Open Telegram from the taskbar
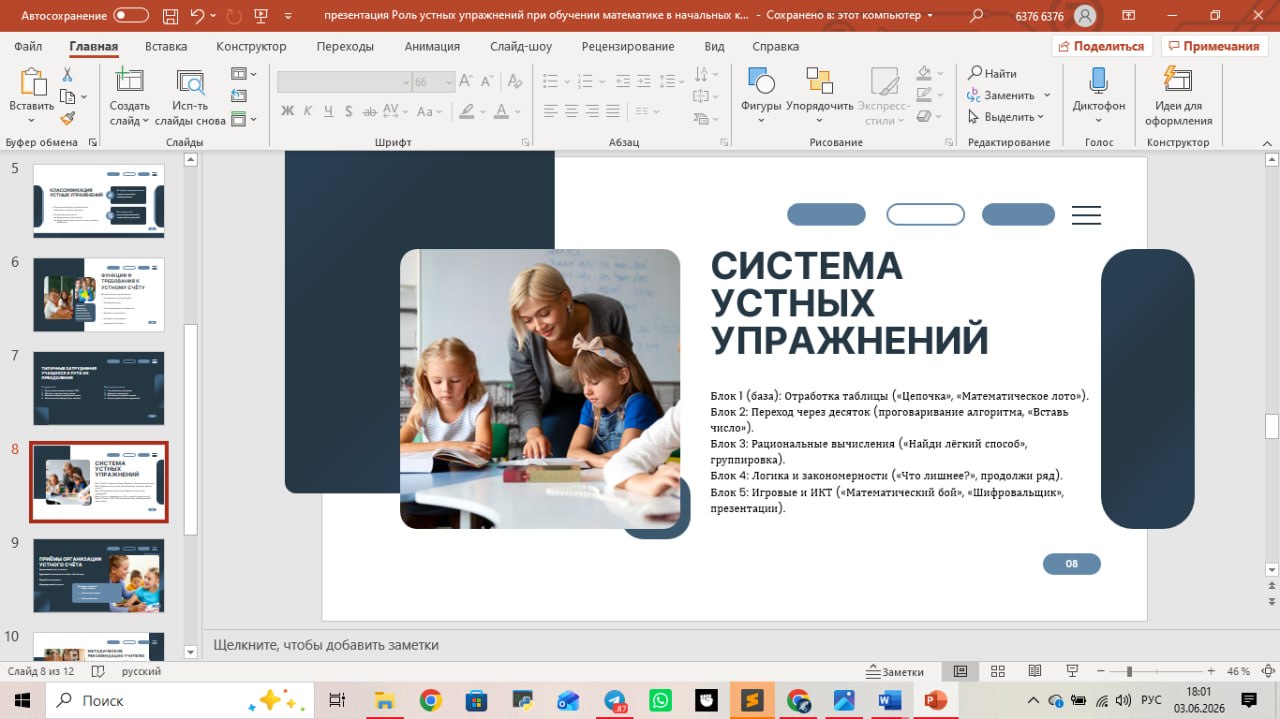 614,700
